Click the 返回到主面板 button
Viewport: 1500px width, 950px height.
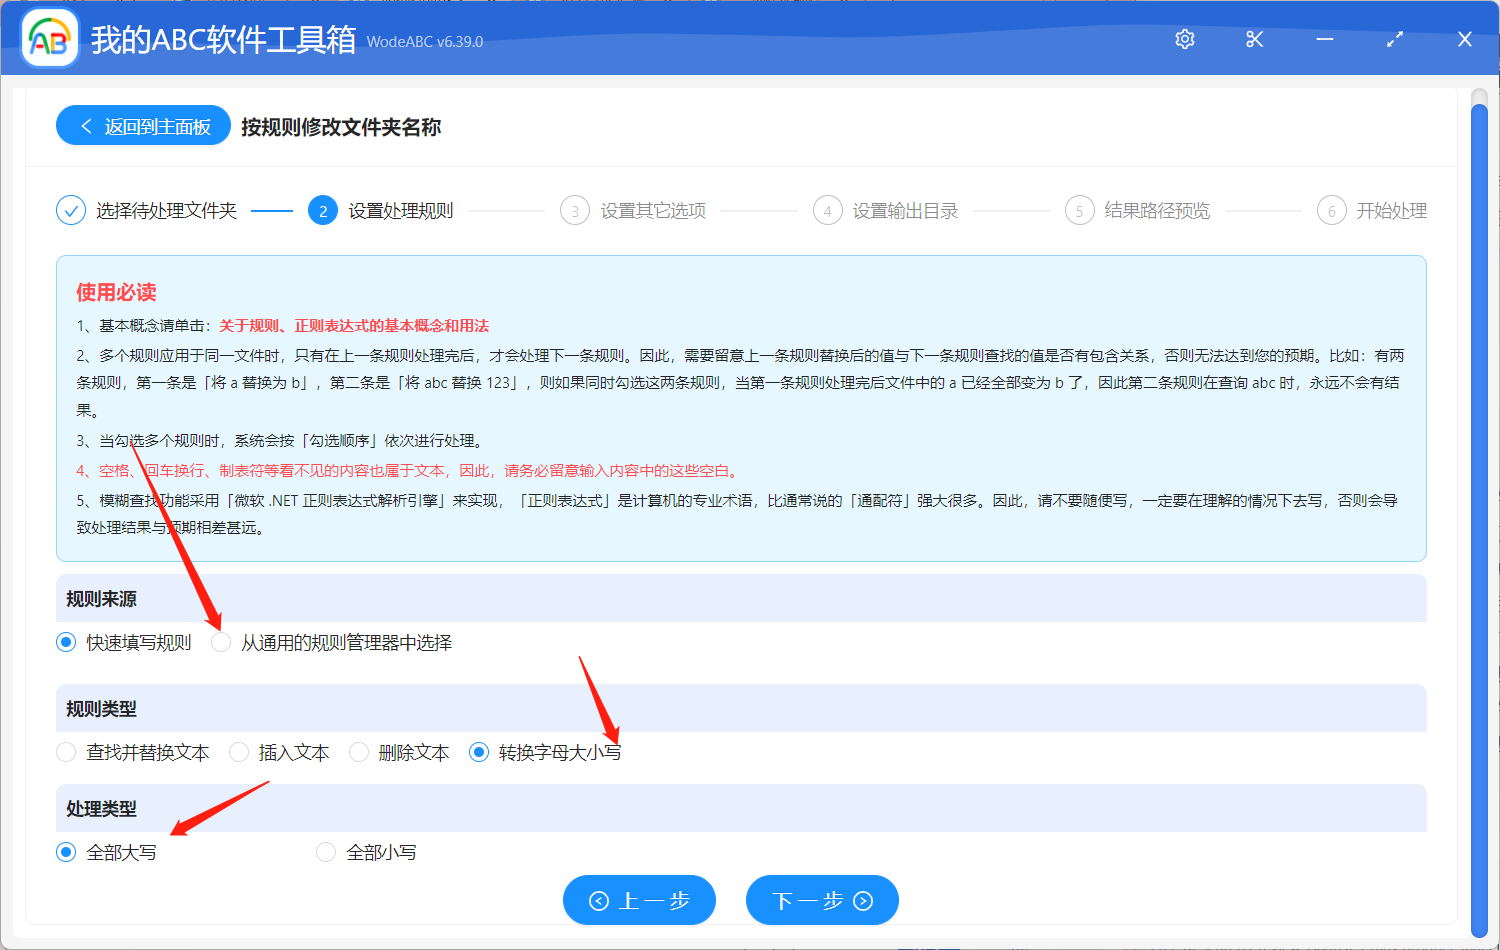click(142, 127)
